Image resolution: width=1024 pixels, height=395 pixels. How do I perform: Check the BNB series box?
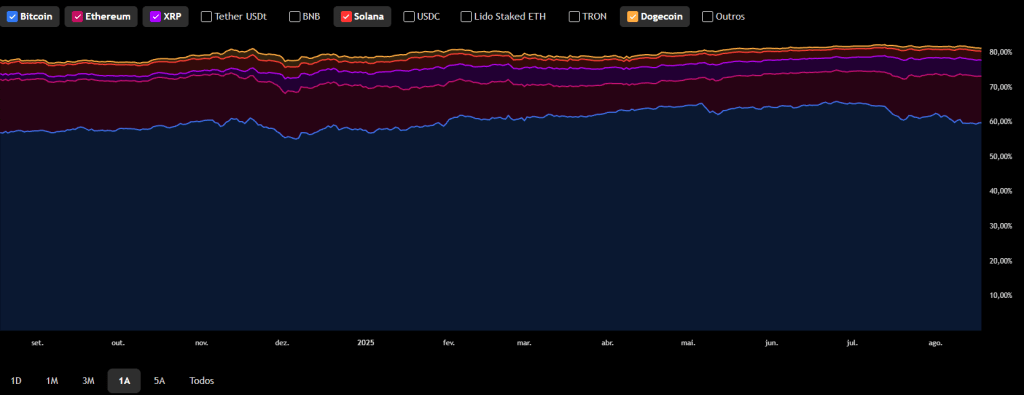(x=294, y=16)
